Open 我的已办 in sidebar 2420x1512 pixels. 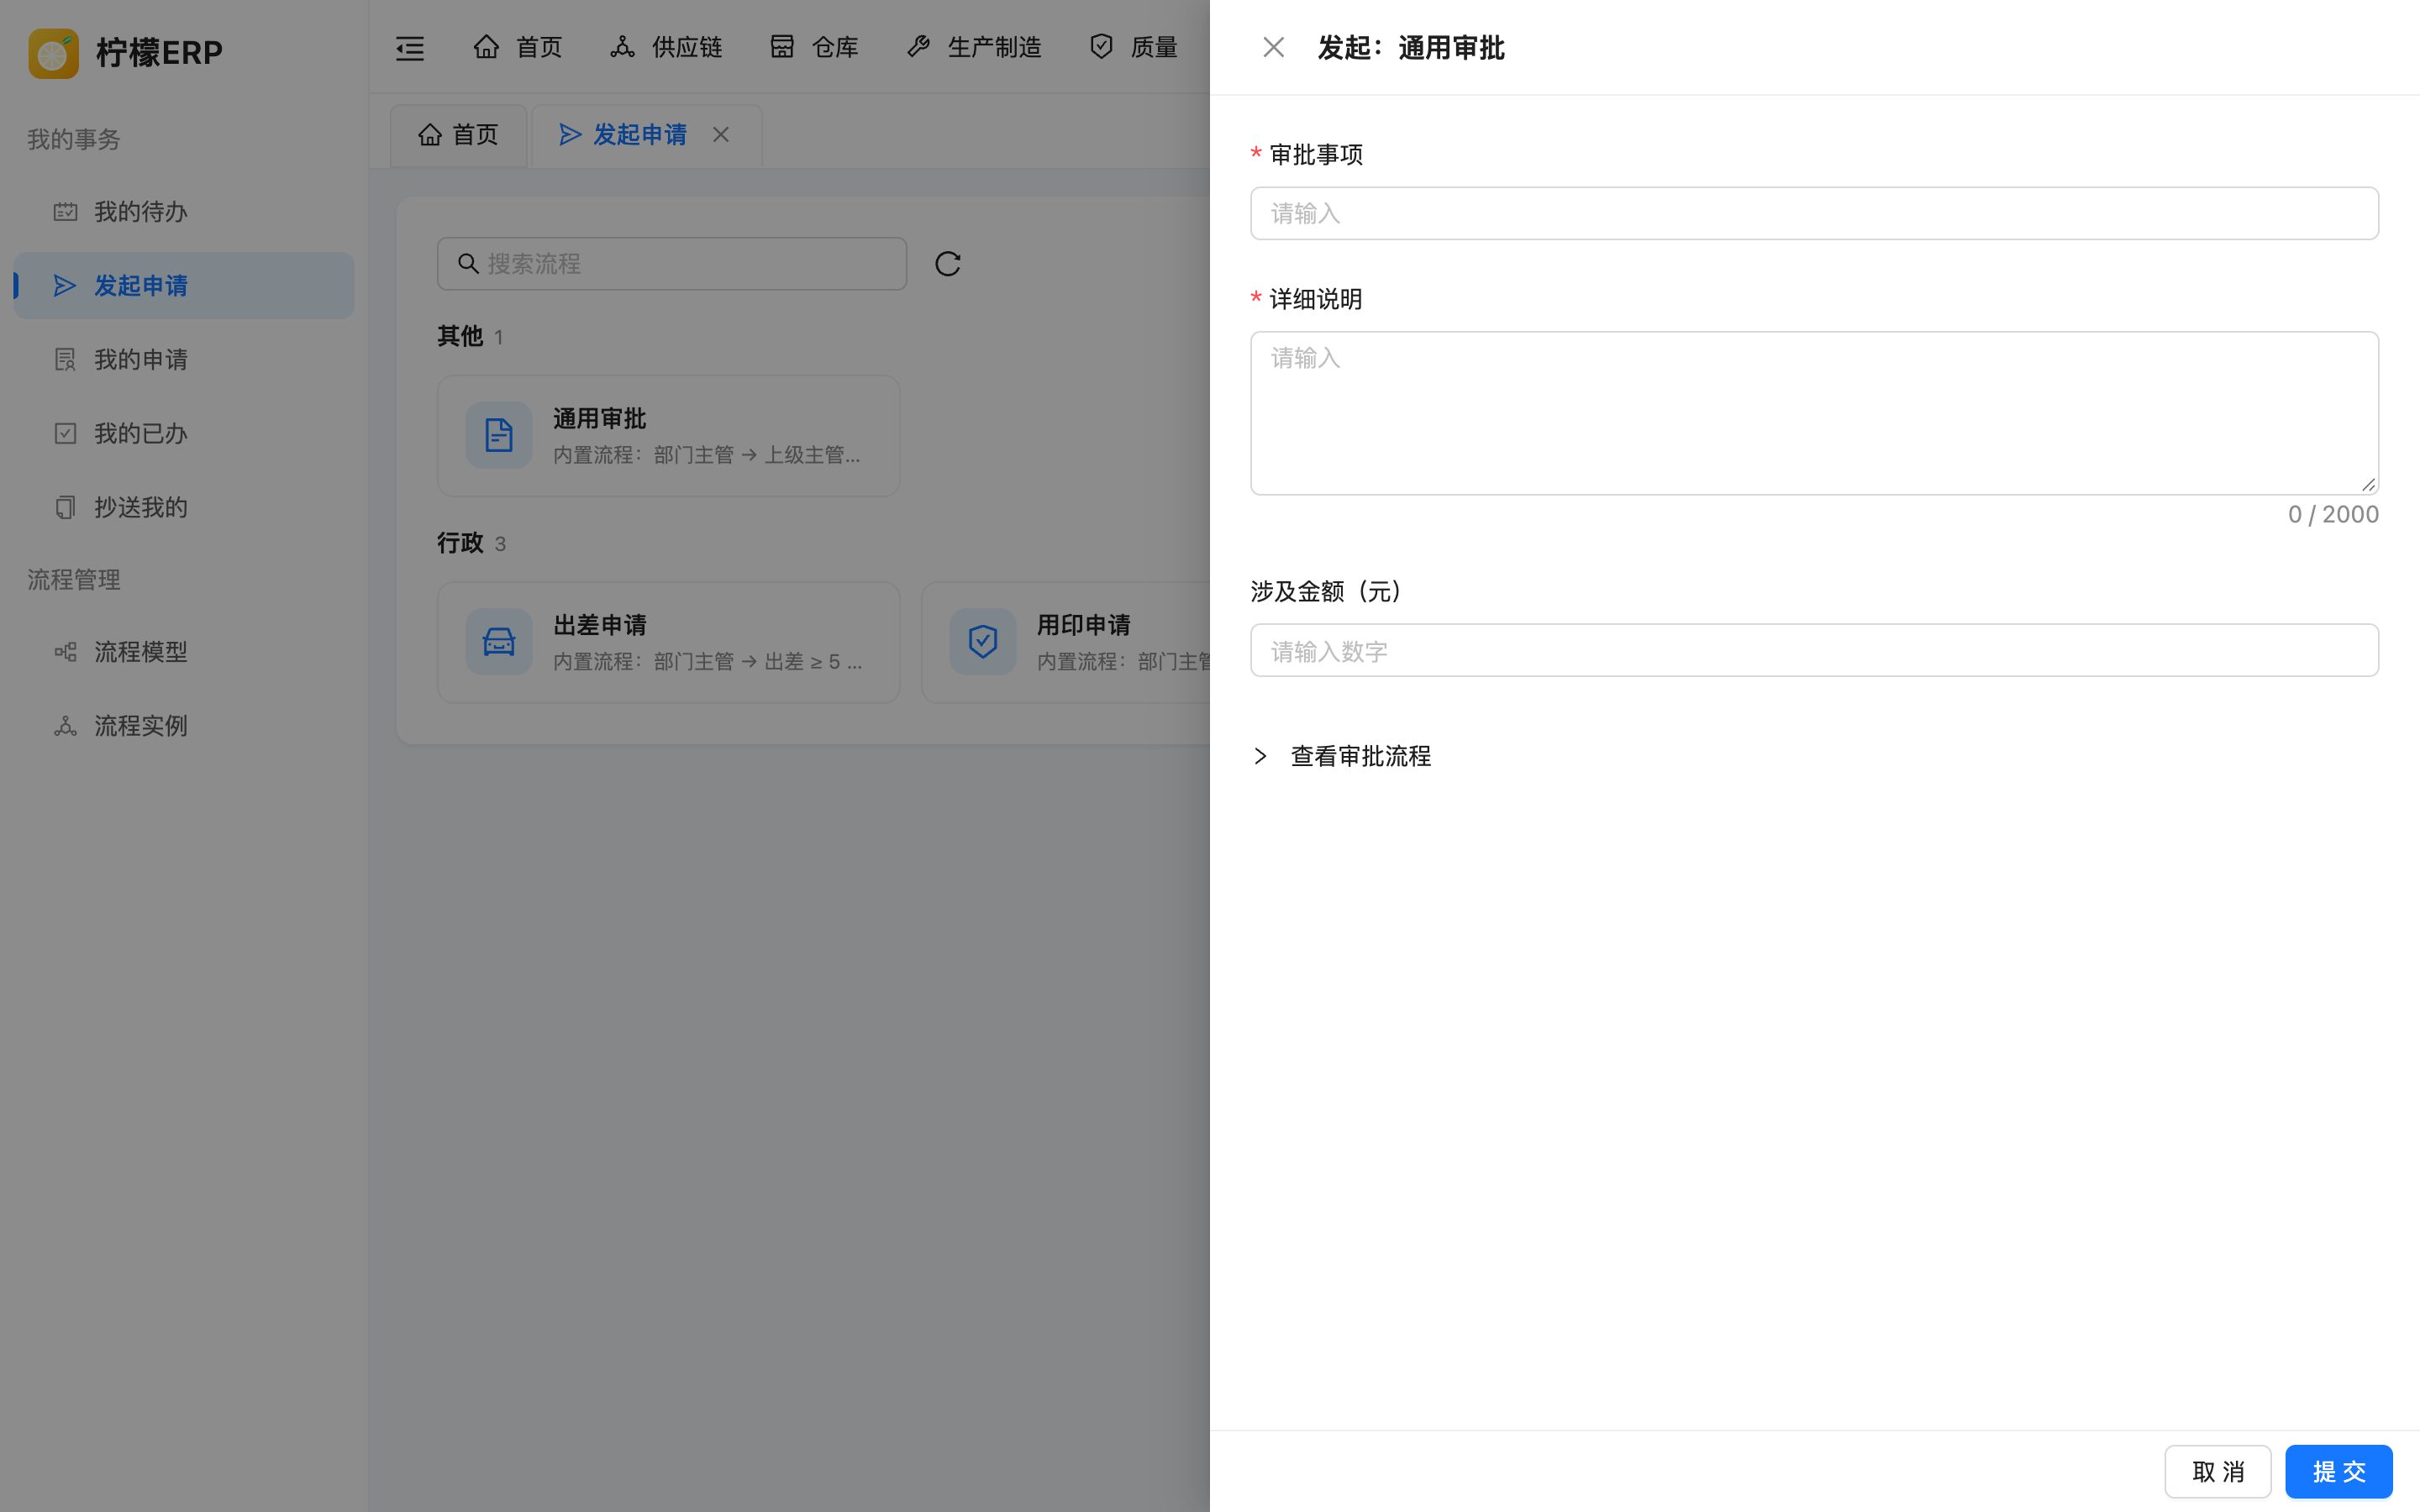click(184, 434)
